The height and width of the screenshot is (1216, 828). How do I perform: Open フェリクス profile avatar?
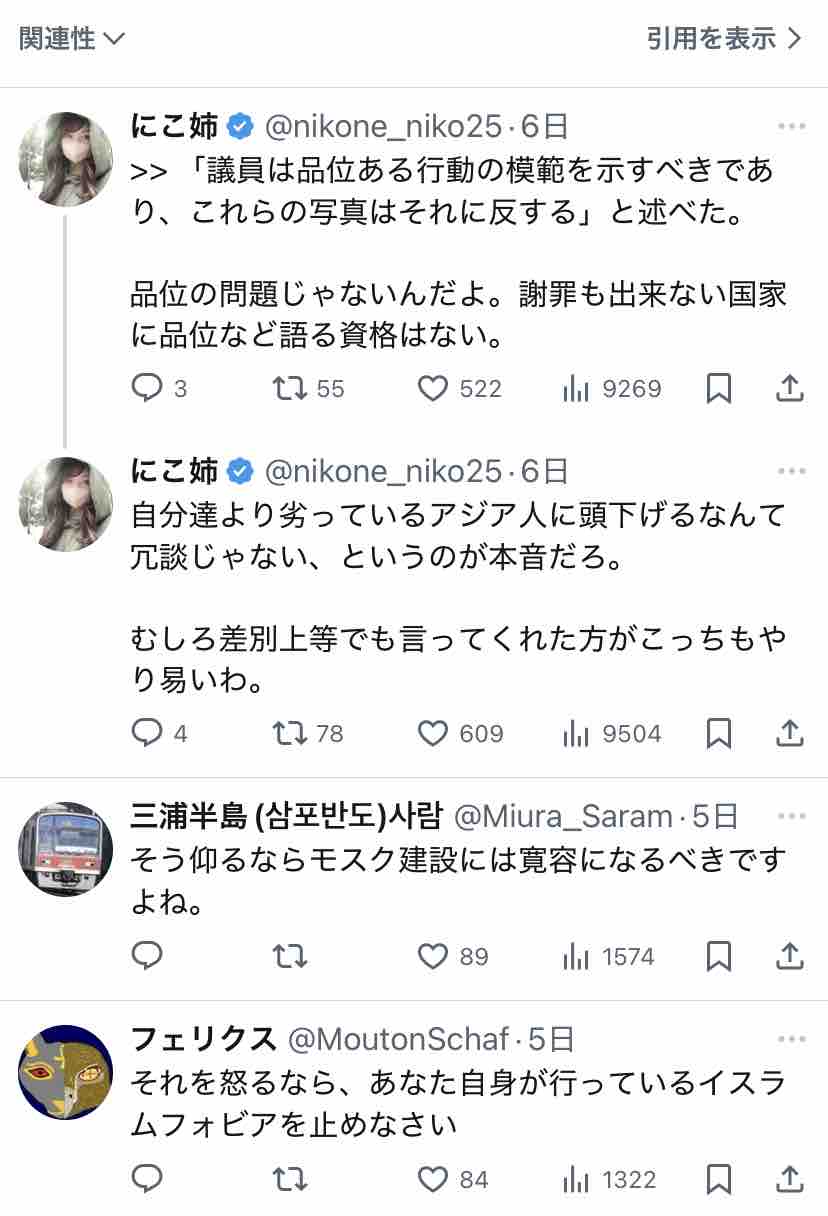[66, 1072]
